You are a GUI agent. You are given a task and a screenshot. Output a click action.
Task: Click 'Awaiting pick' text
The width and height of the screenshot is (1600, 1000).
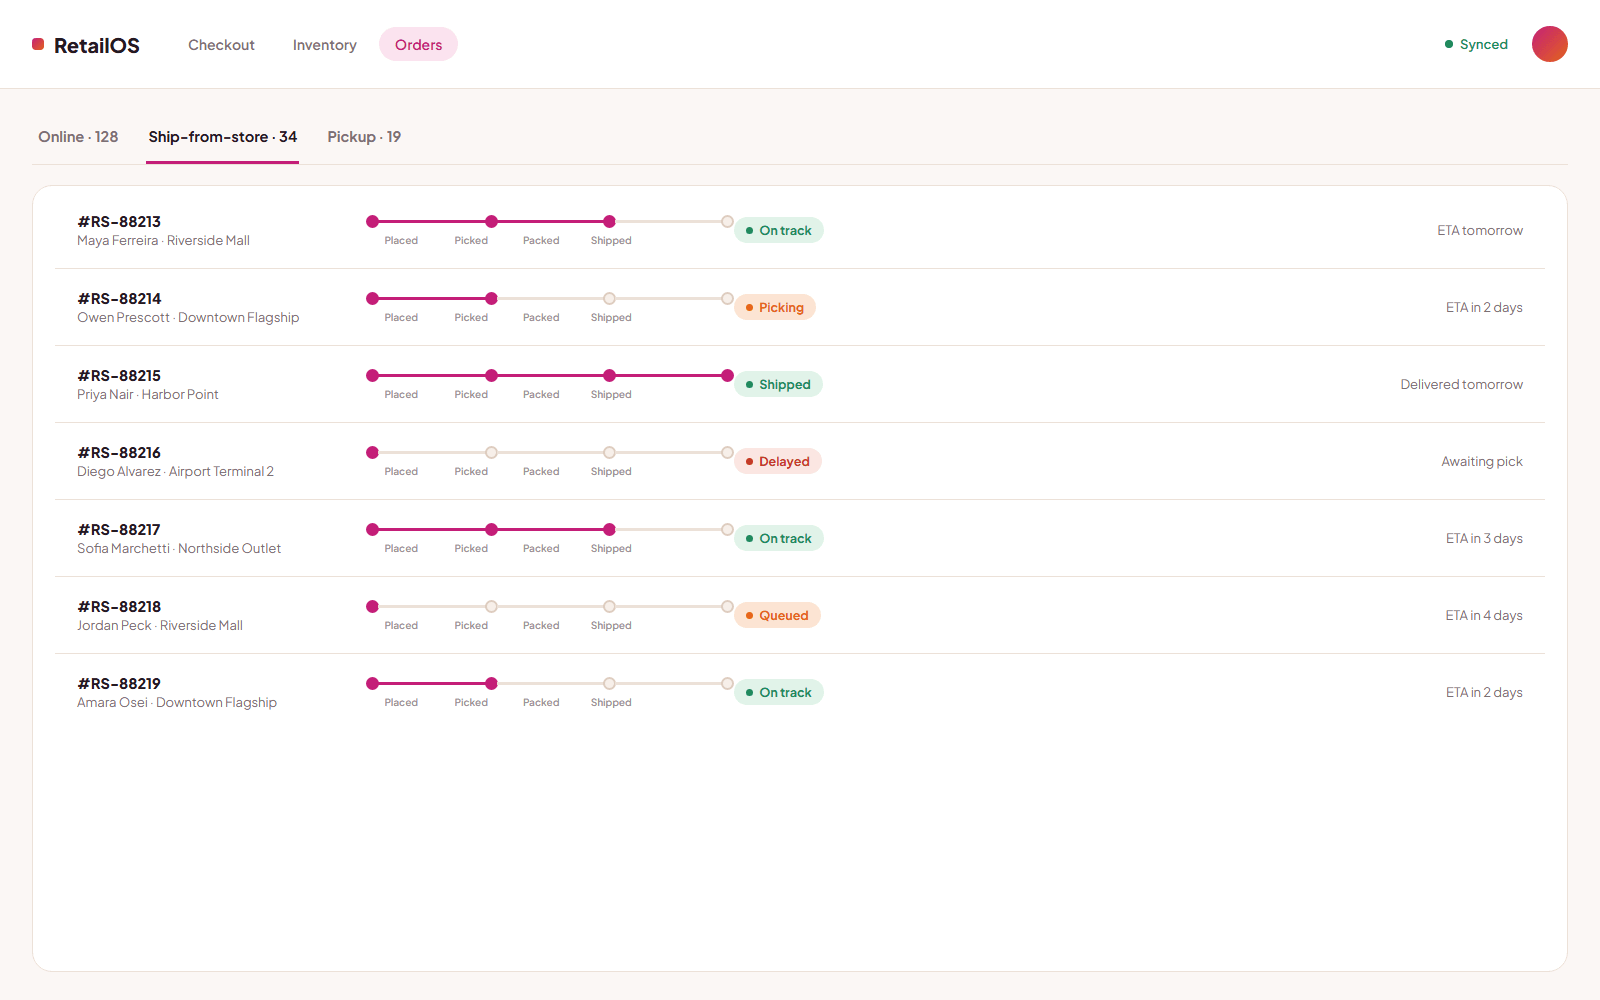1482,461
